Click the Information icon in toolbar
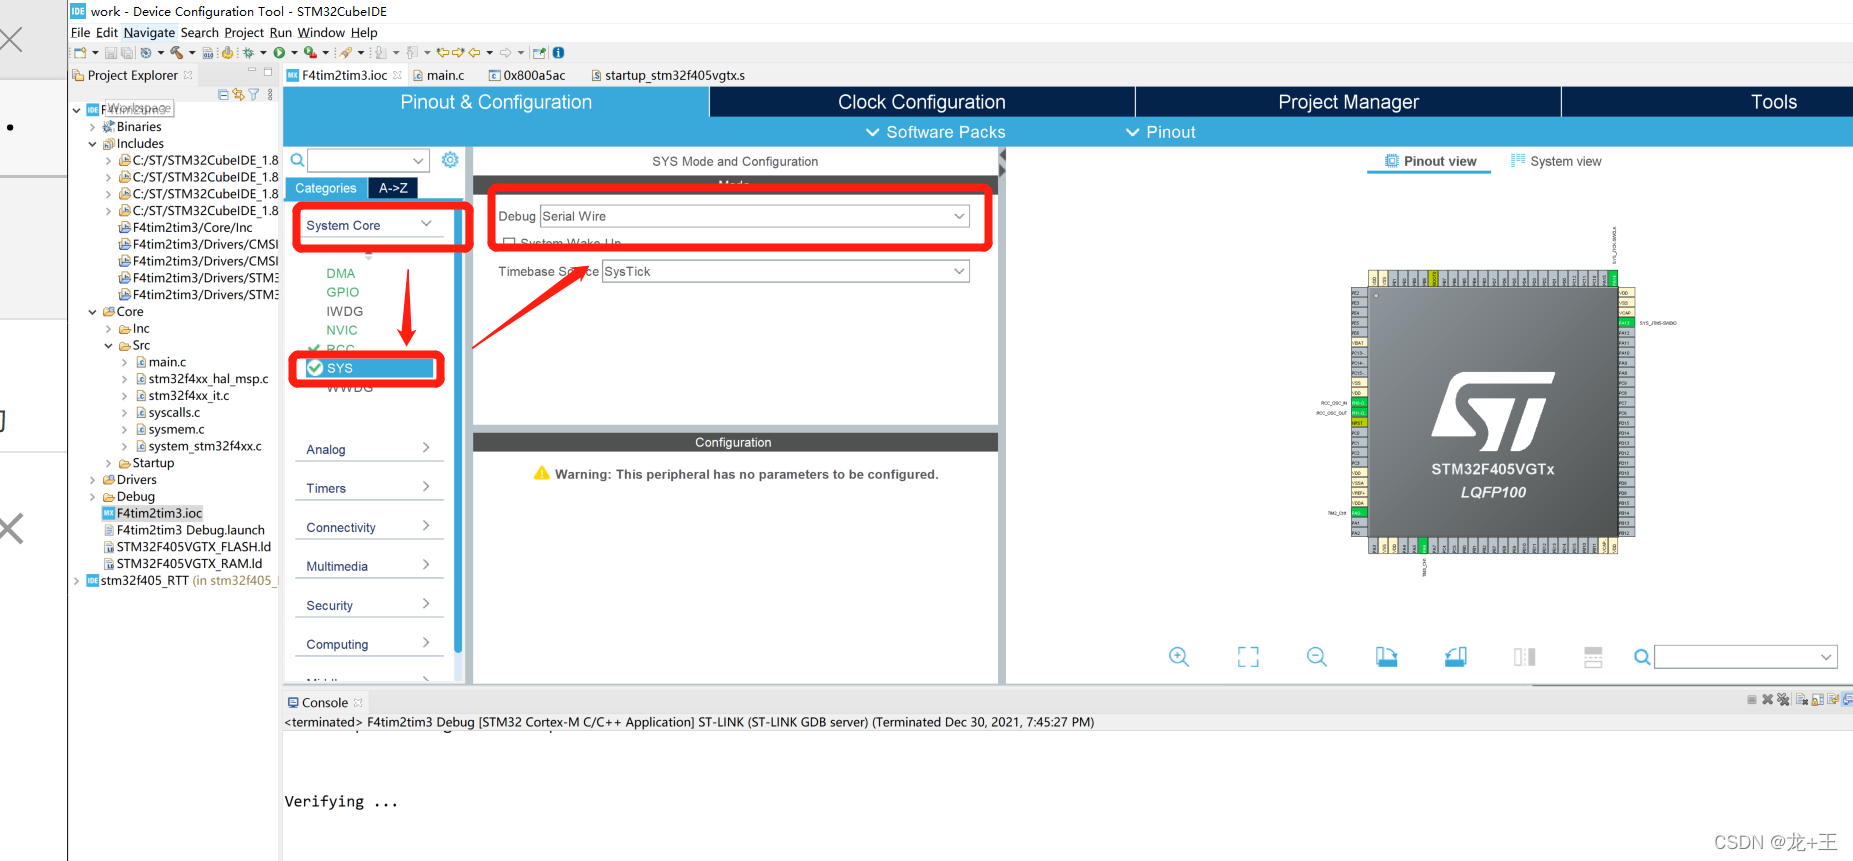 point(558,53)
